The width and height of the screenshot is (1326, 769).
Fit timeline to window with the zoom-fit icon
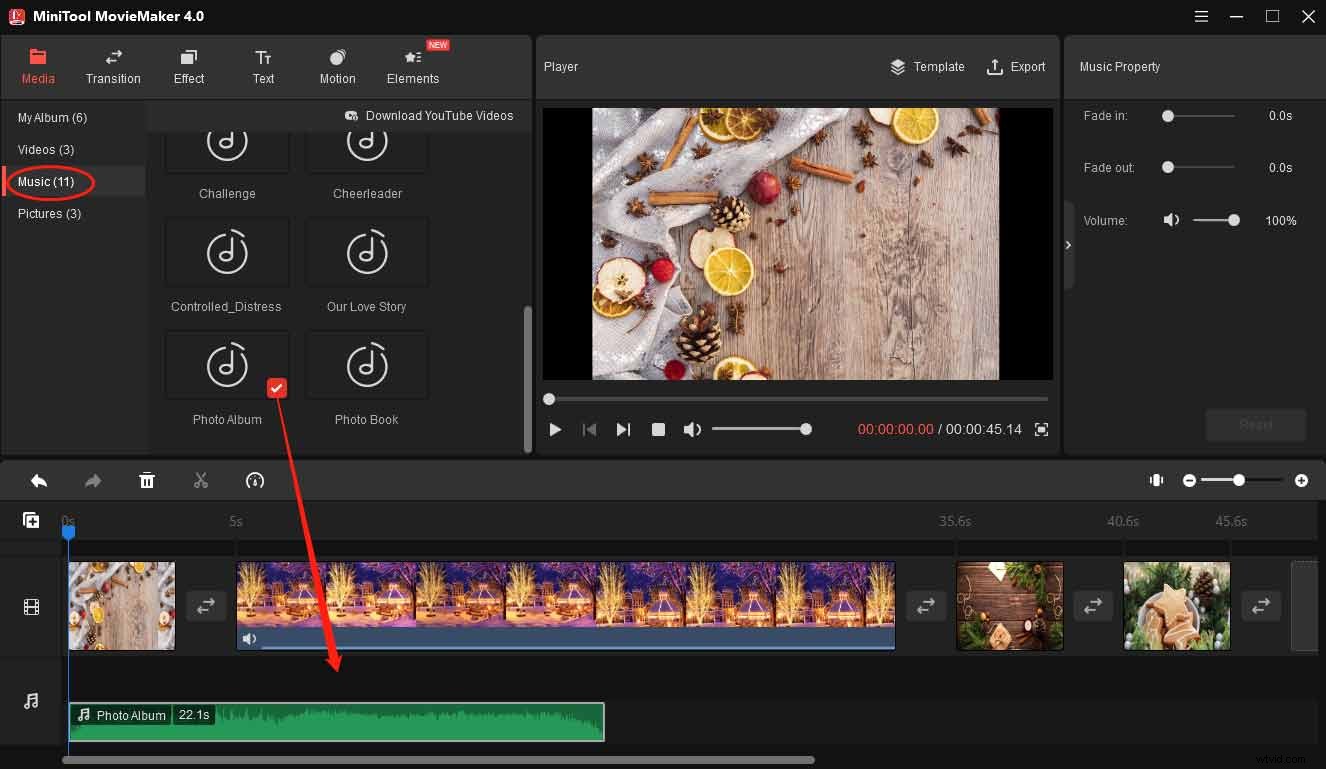(x=1156, y=480)
